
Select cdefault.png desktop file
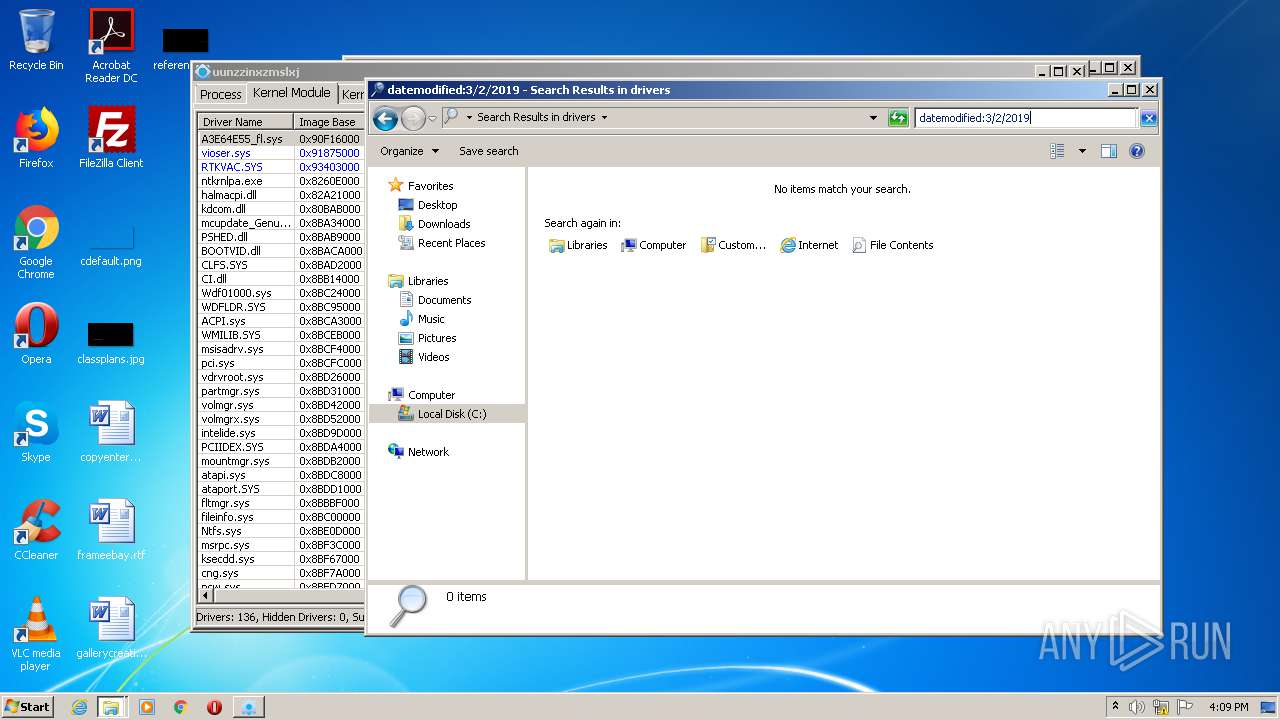click(111, 244)
